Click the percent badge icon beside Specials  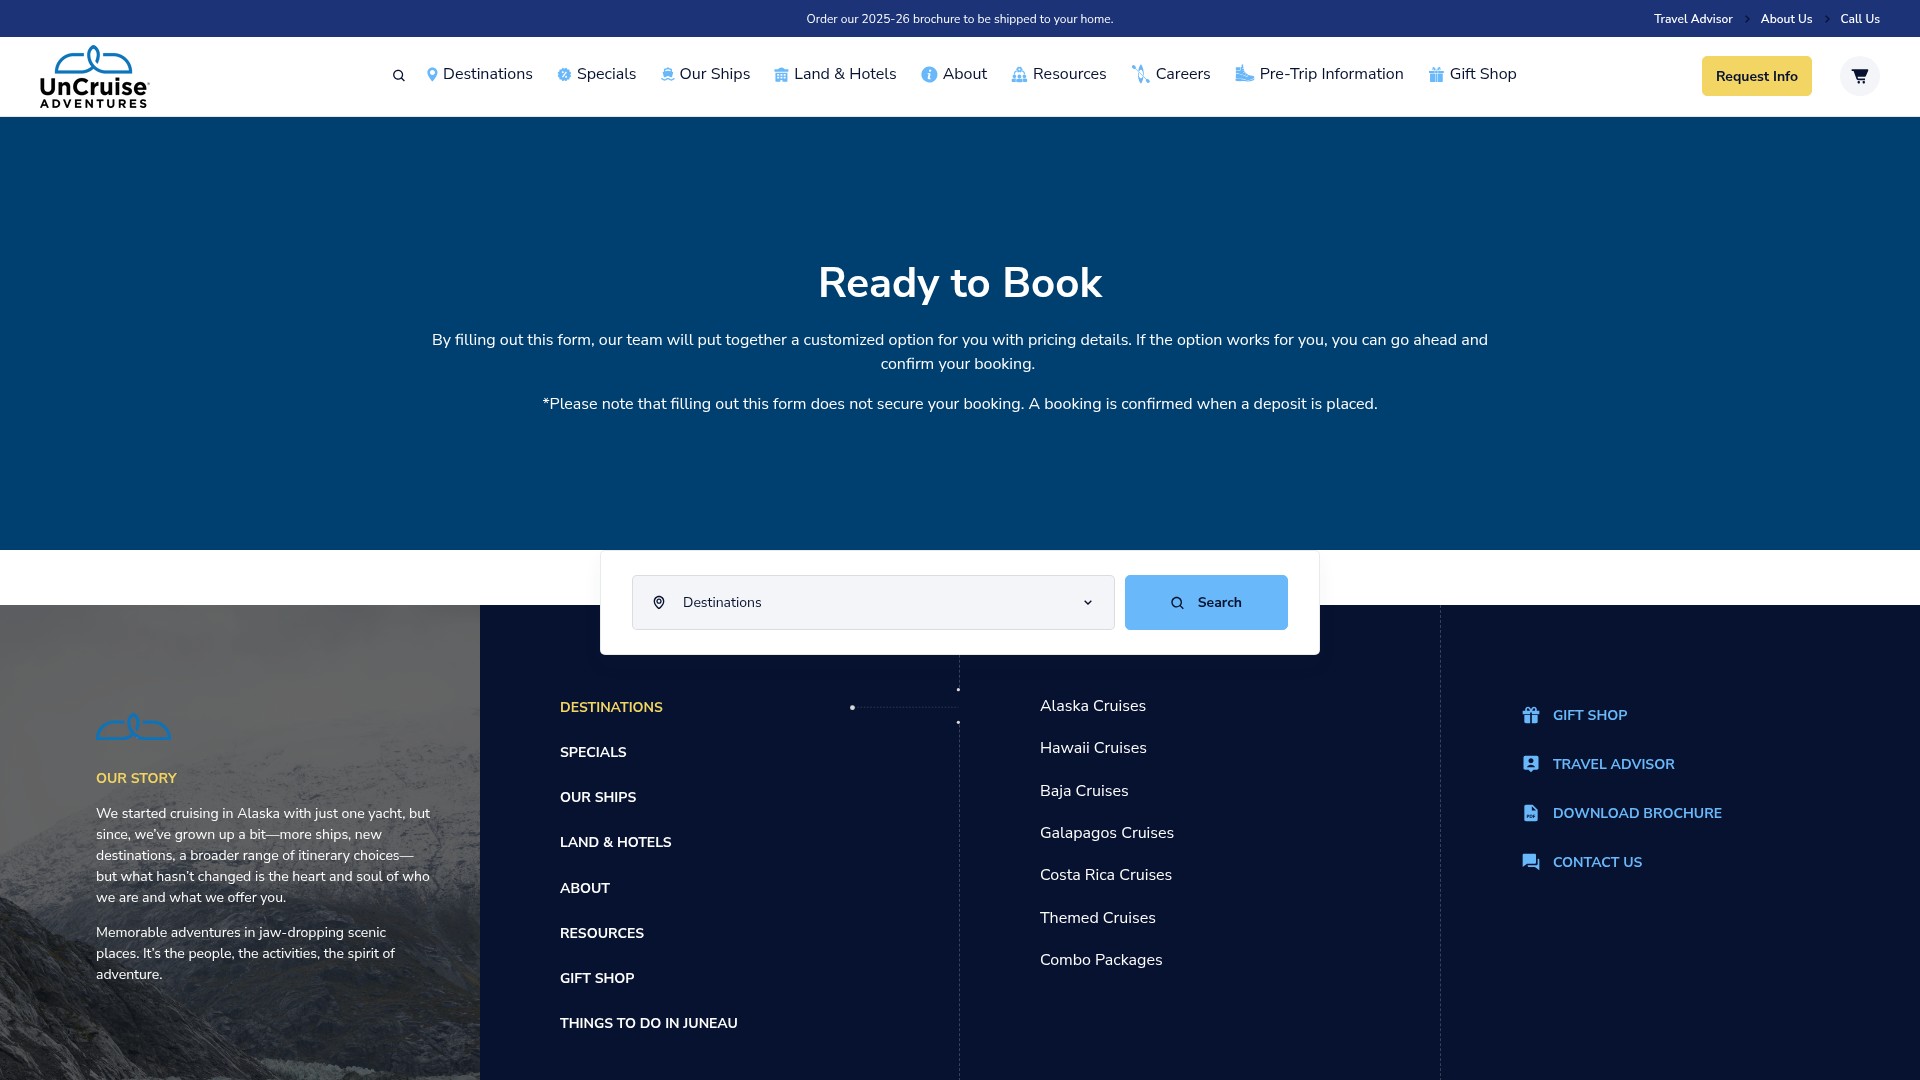tap(564, 75)
